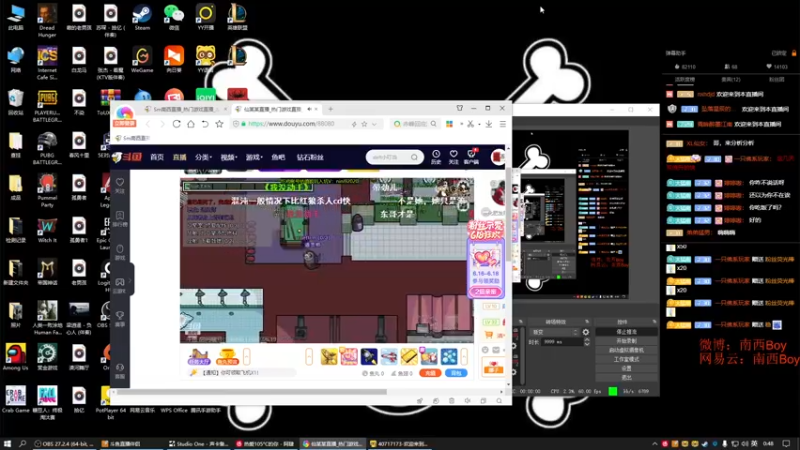The image size is (800, 450).
Task: Expand address bar dropdown chevron
Action: coord(374,124)
